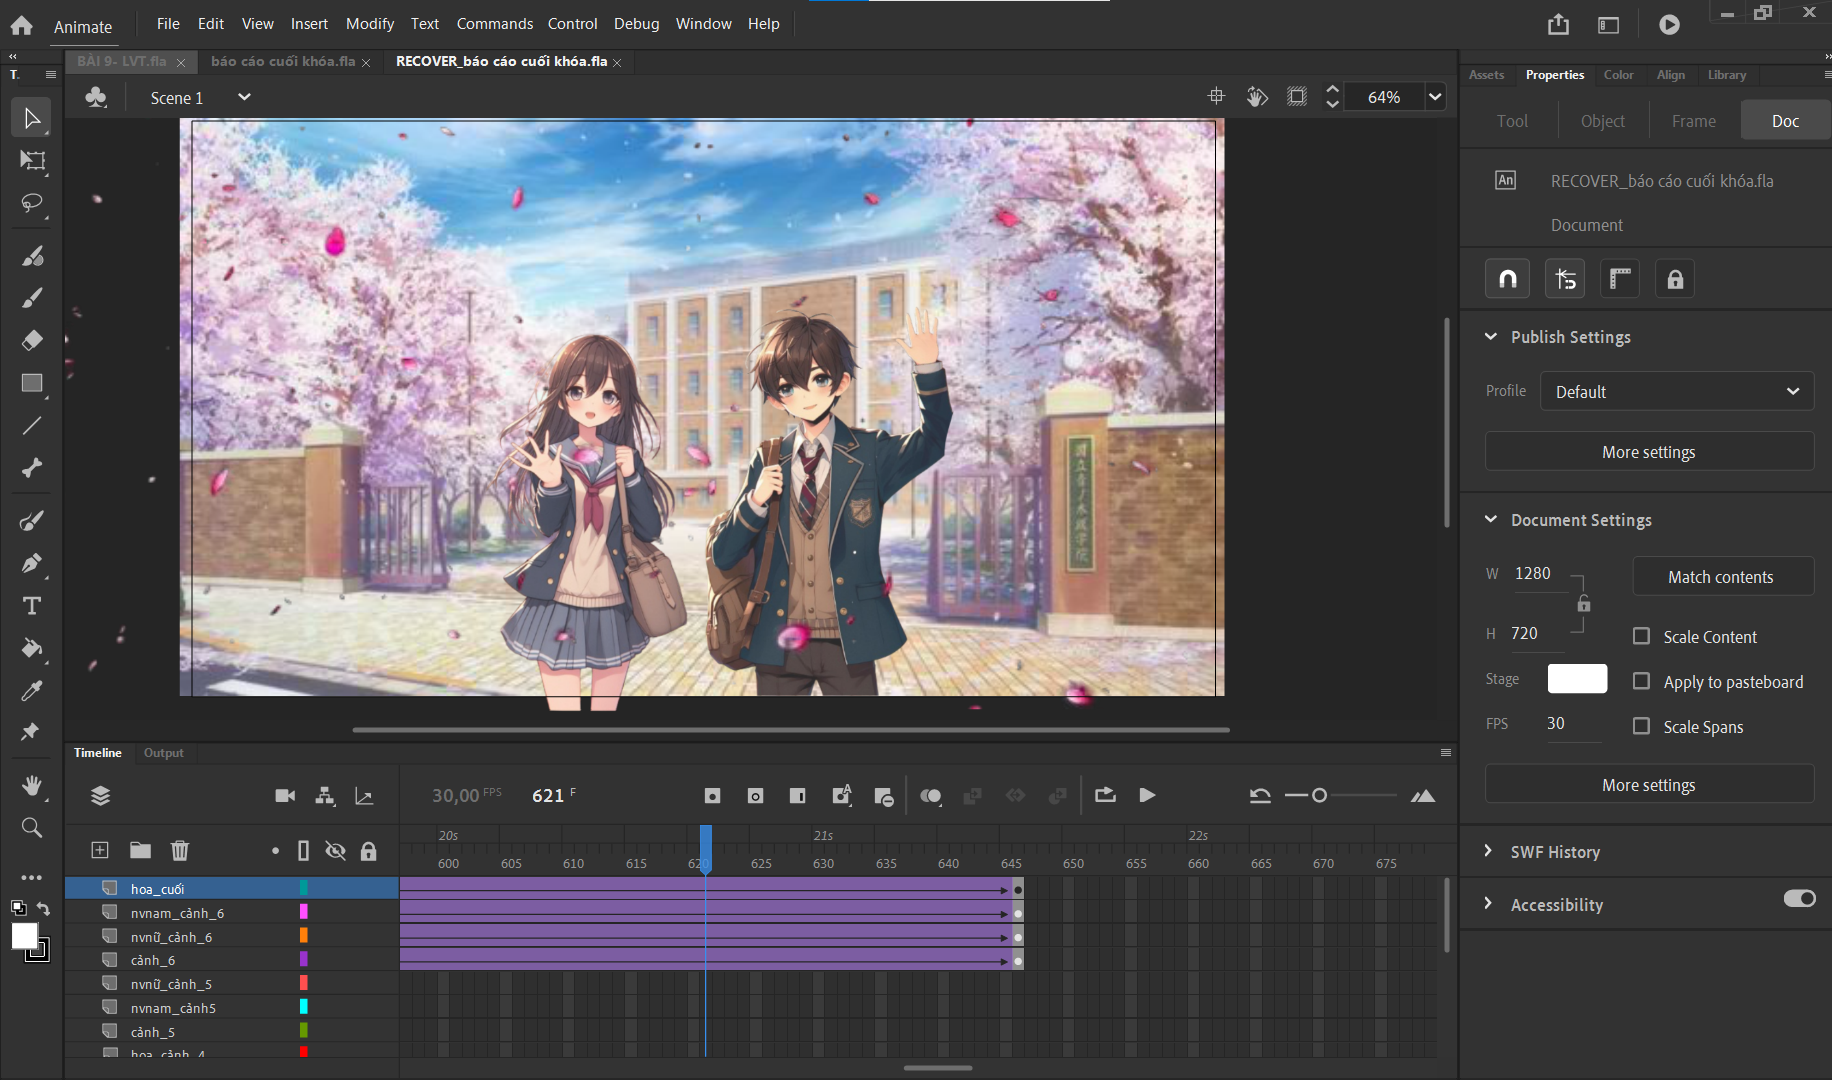Open the báo cáo cuối khóa.fla document tab
Viewport: 1832px width, 1080px height.
click(283, 61)
